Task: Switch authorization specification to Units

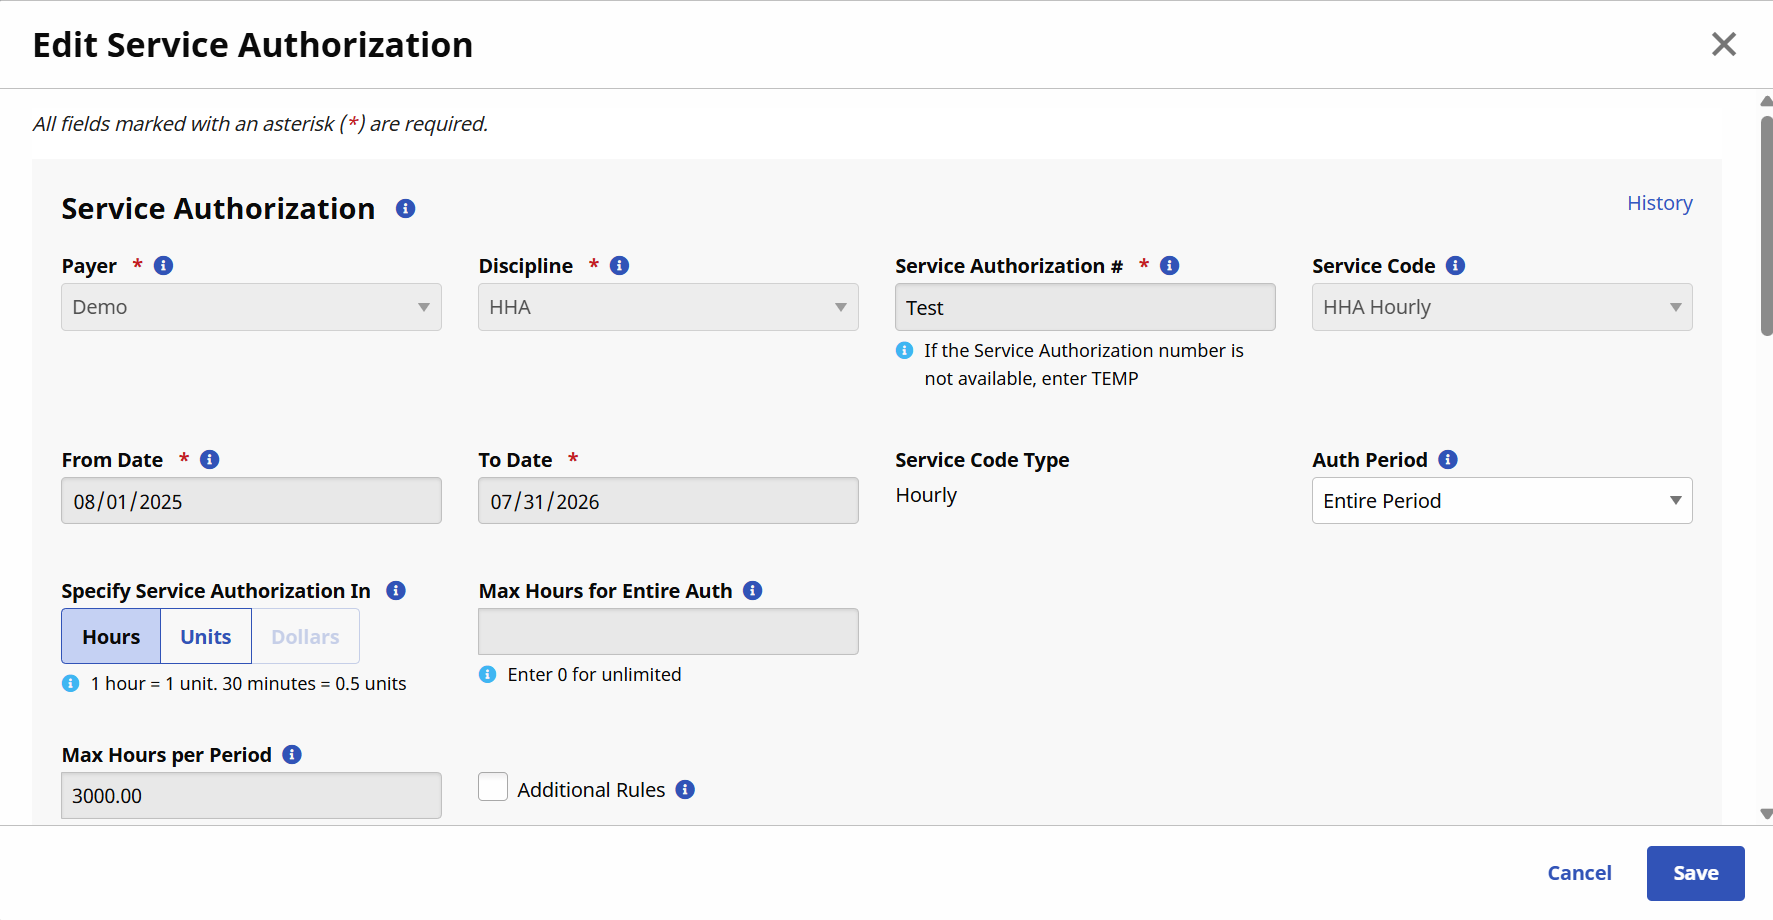Action: pyautogui.click(x=205, y=636)
